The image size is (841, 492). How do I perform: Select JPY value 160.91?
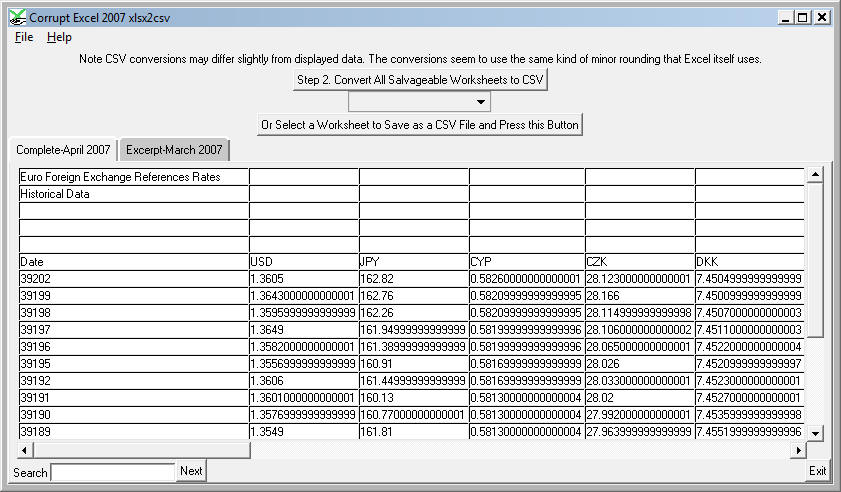point(414,364)
